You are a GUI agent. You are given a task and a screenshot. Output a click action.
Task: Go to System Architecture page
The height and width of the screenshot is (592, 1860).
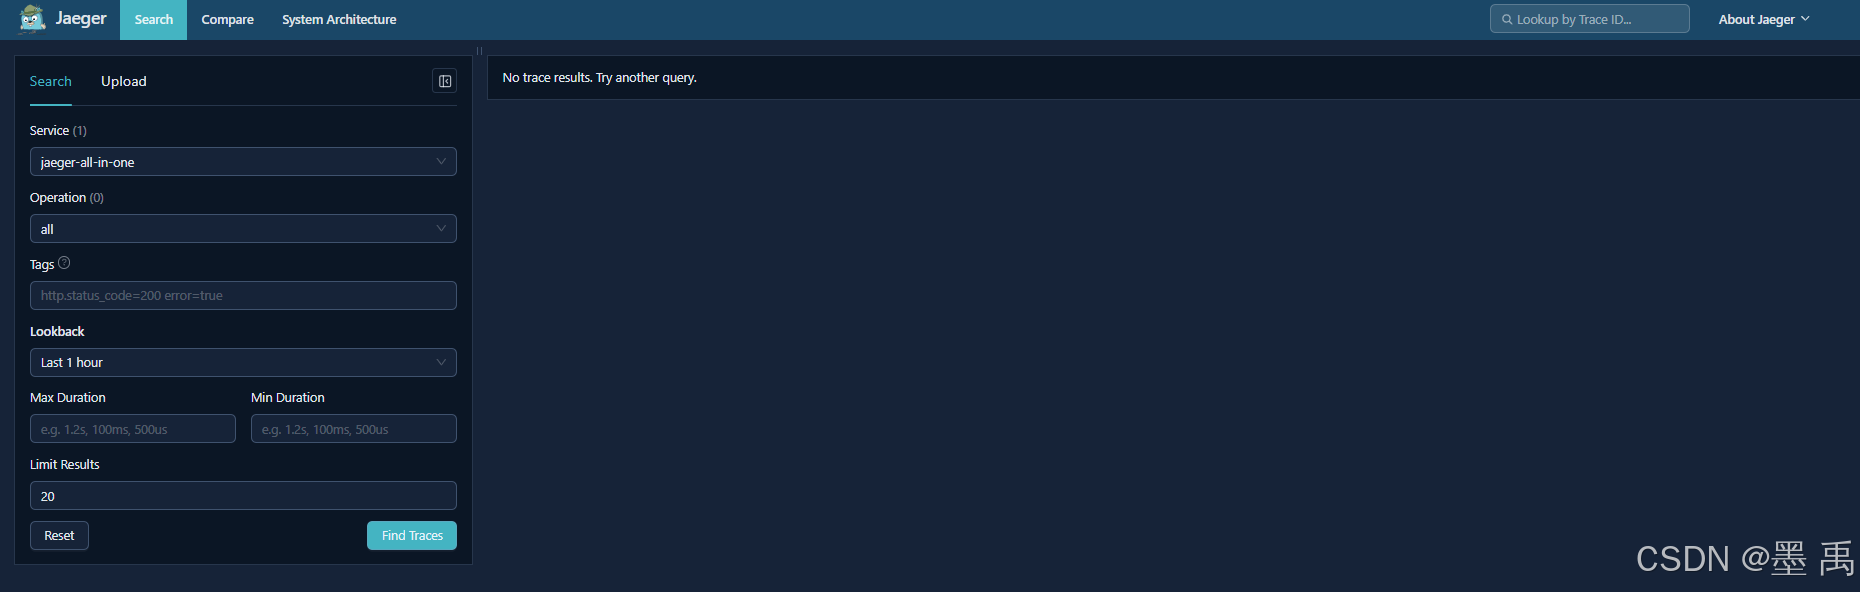coord(339,20)
